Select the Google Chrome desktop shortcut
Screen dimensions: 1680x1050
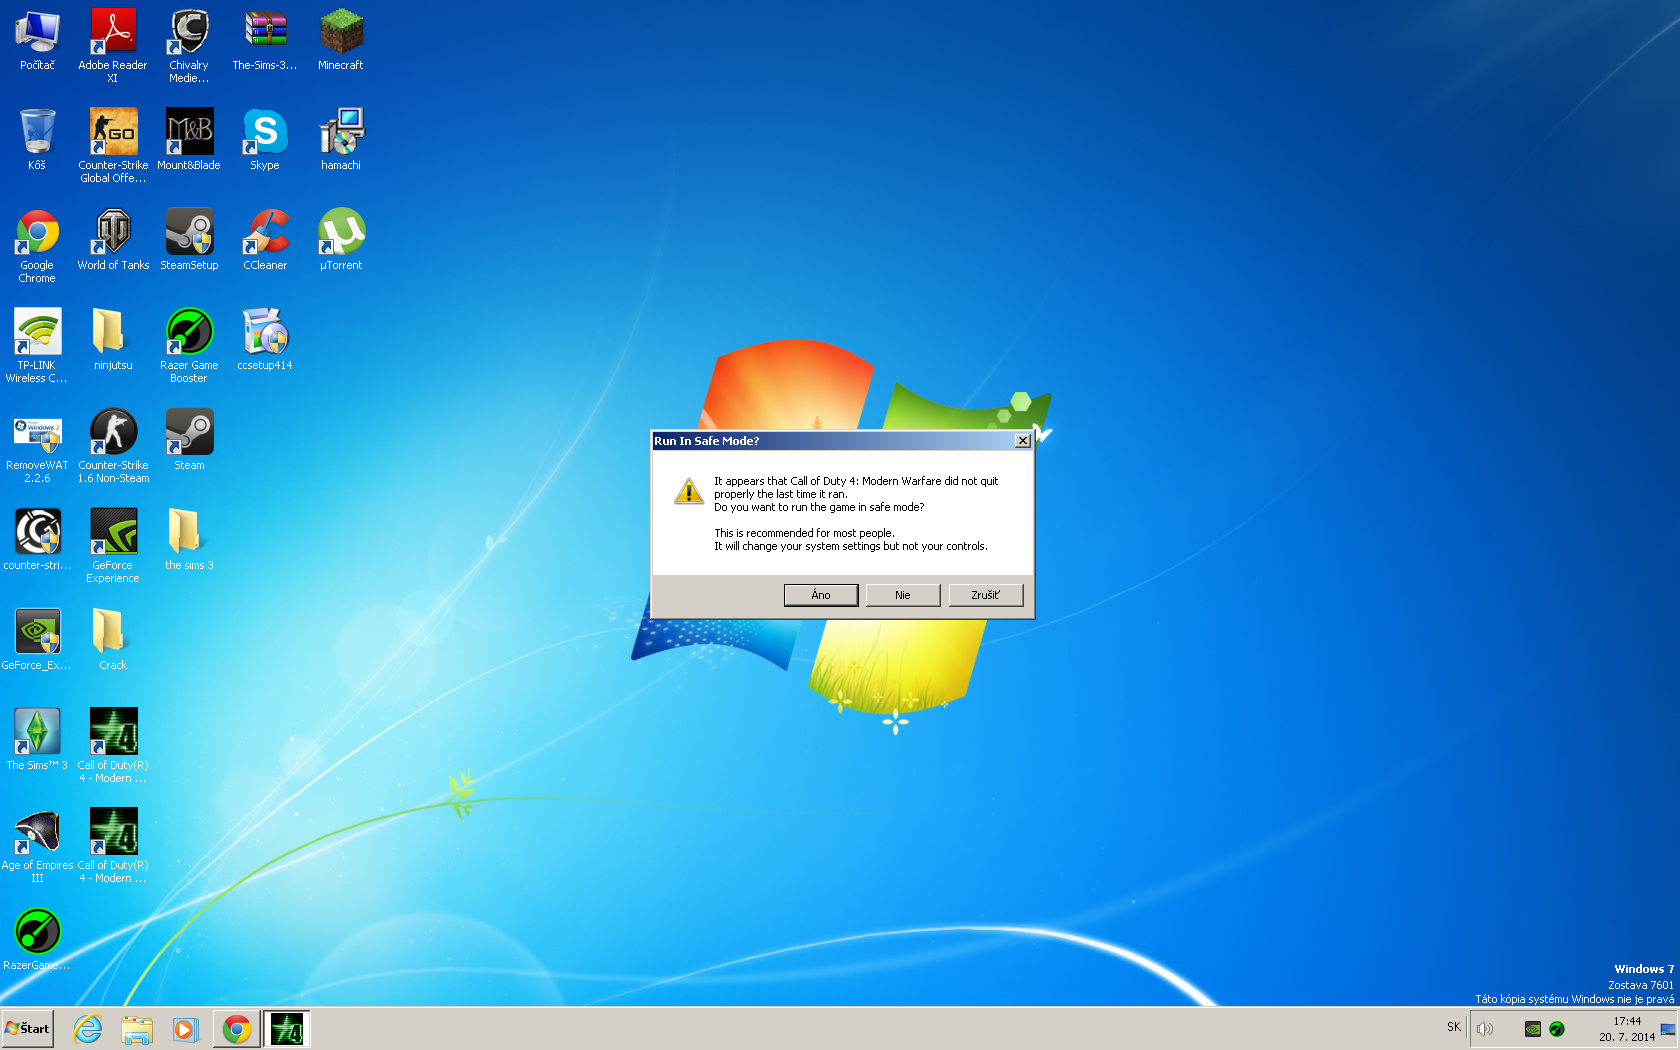37,246
